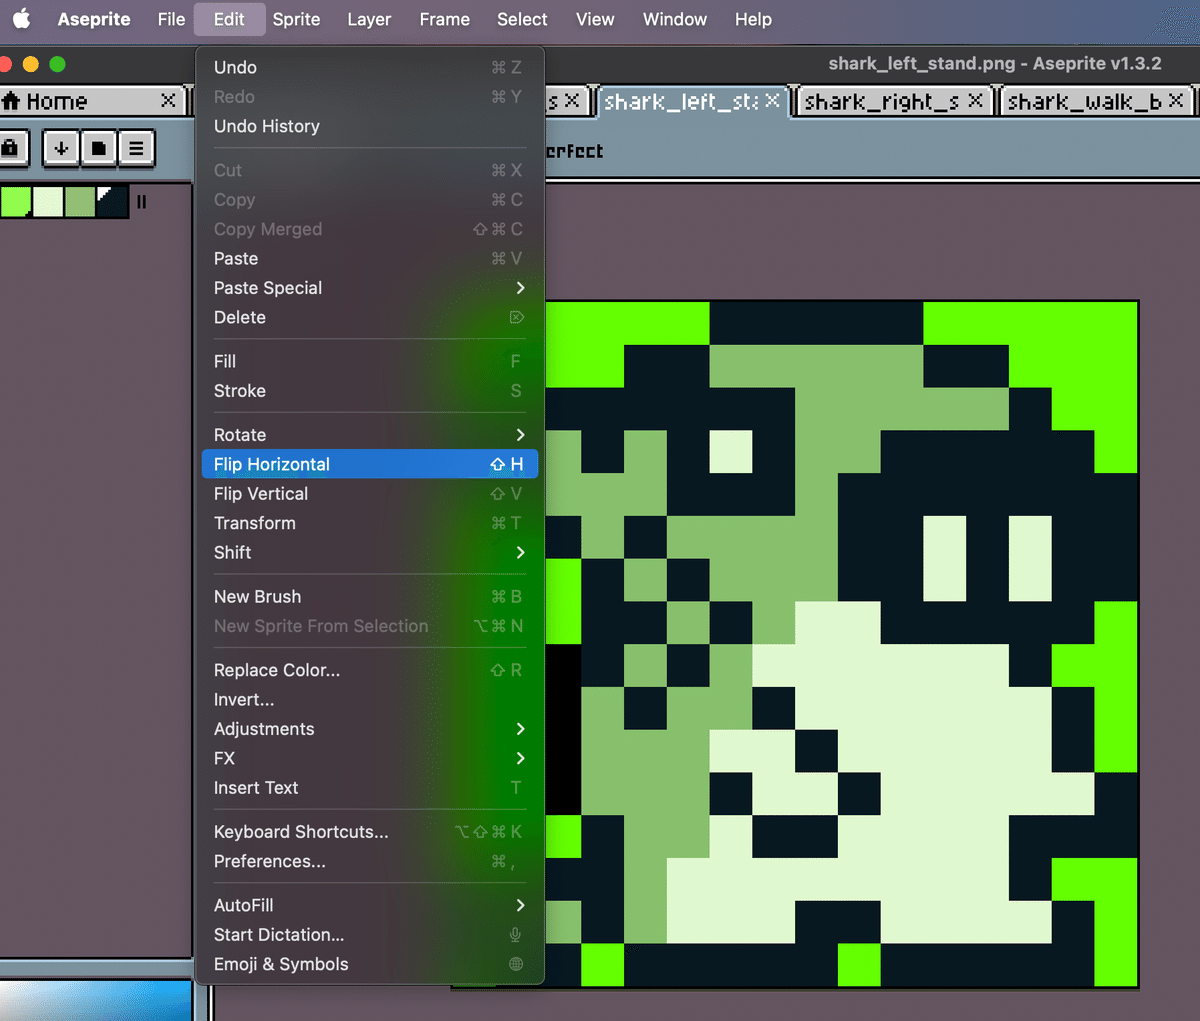Viewport: 1200px width, 1021px height.
Task: Choose Paste in the Edit menu
Action: coord(370,258)
